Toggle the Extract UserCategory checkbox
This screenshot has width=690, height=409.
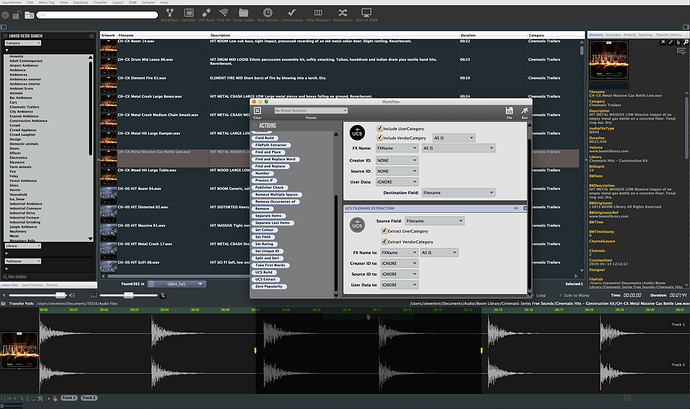[x=384, y=231]
